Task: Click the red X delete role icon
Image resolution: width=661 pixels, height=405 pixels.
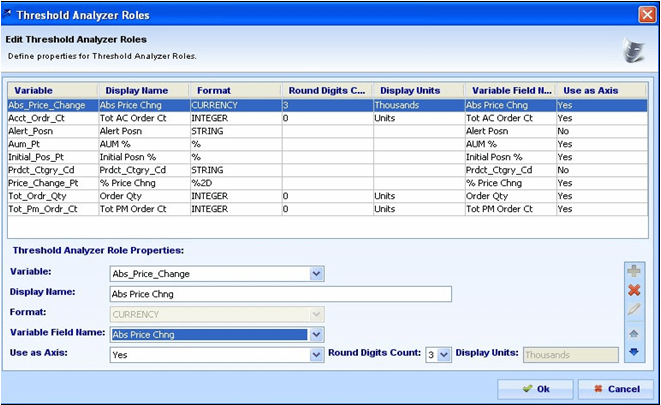Action: [x=634, y=290]
